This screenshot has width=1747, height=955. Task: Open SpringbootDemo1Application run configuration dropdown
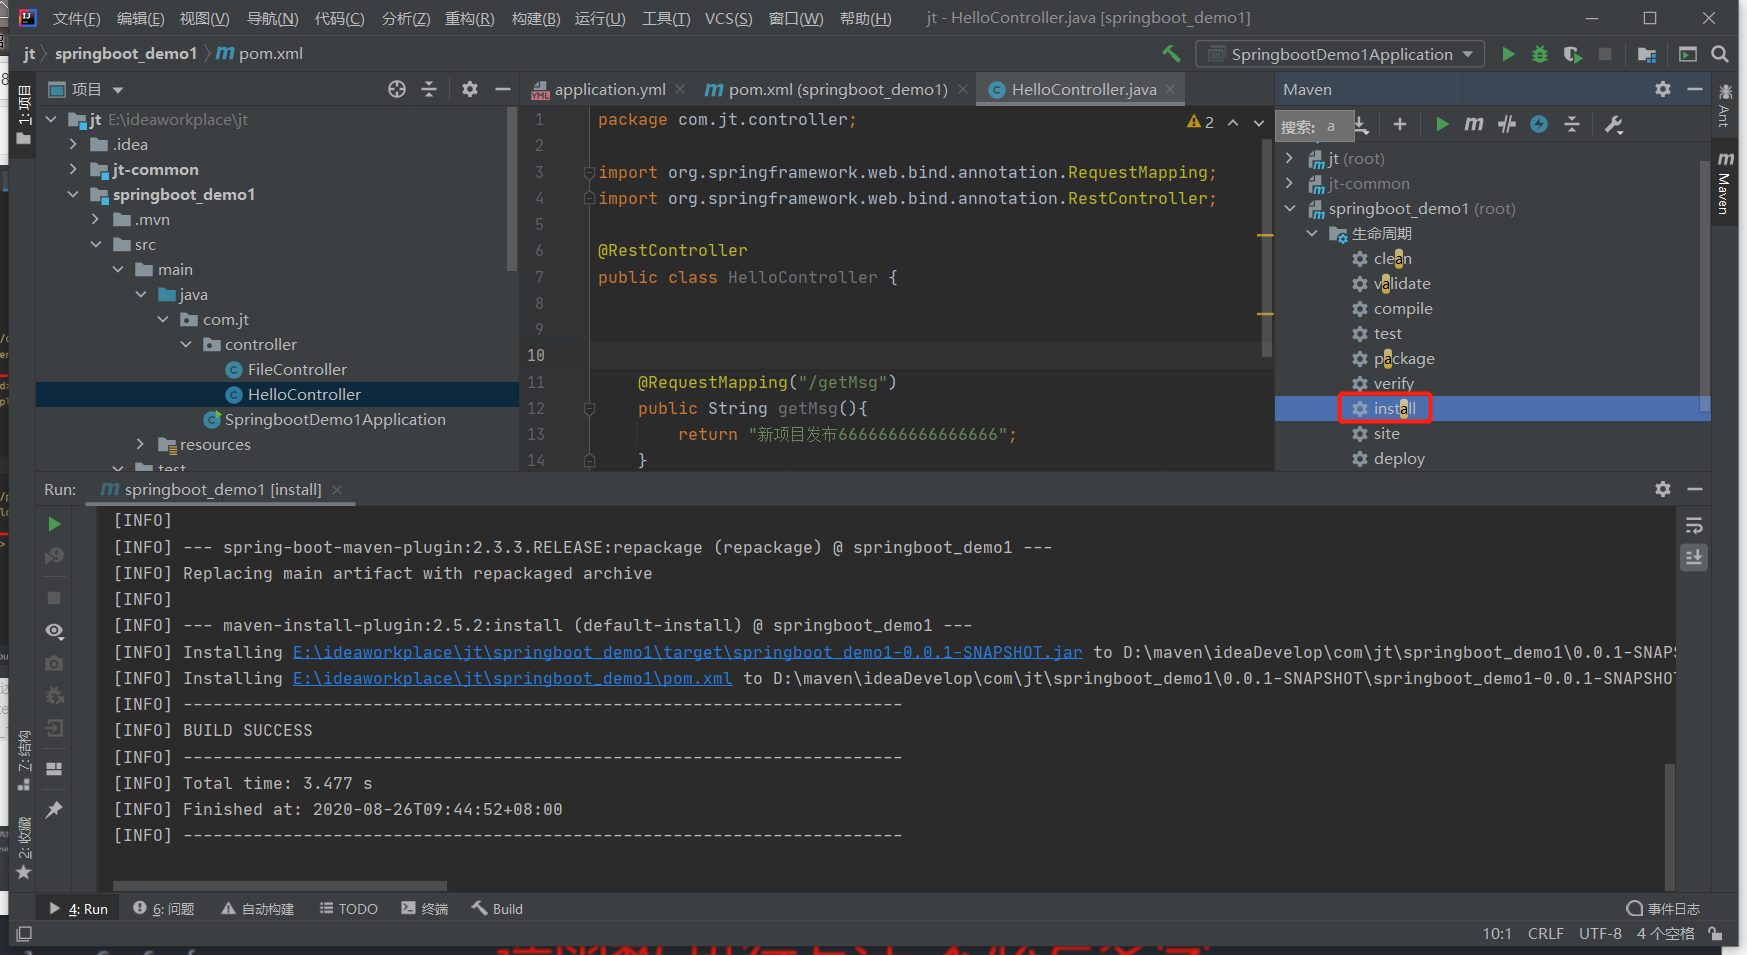(x=1341, y=54)
